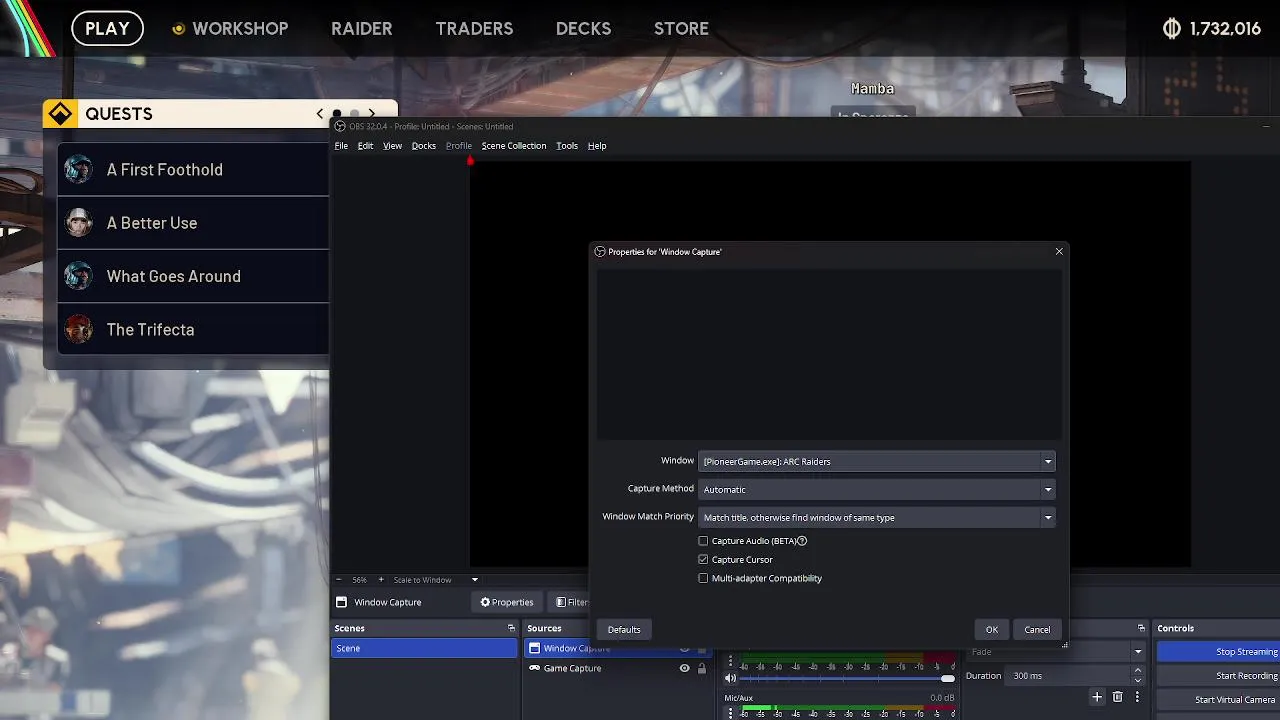Click Start Virtual Camera in Controls
Viewport: 1280px width, 720px height.
coord(1219,700)
